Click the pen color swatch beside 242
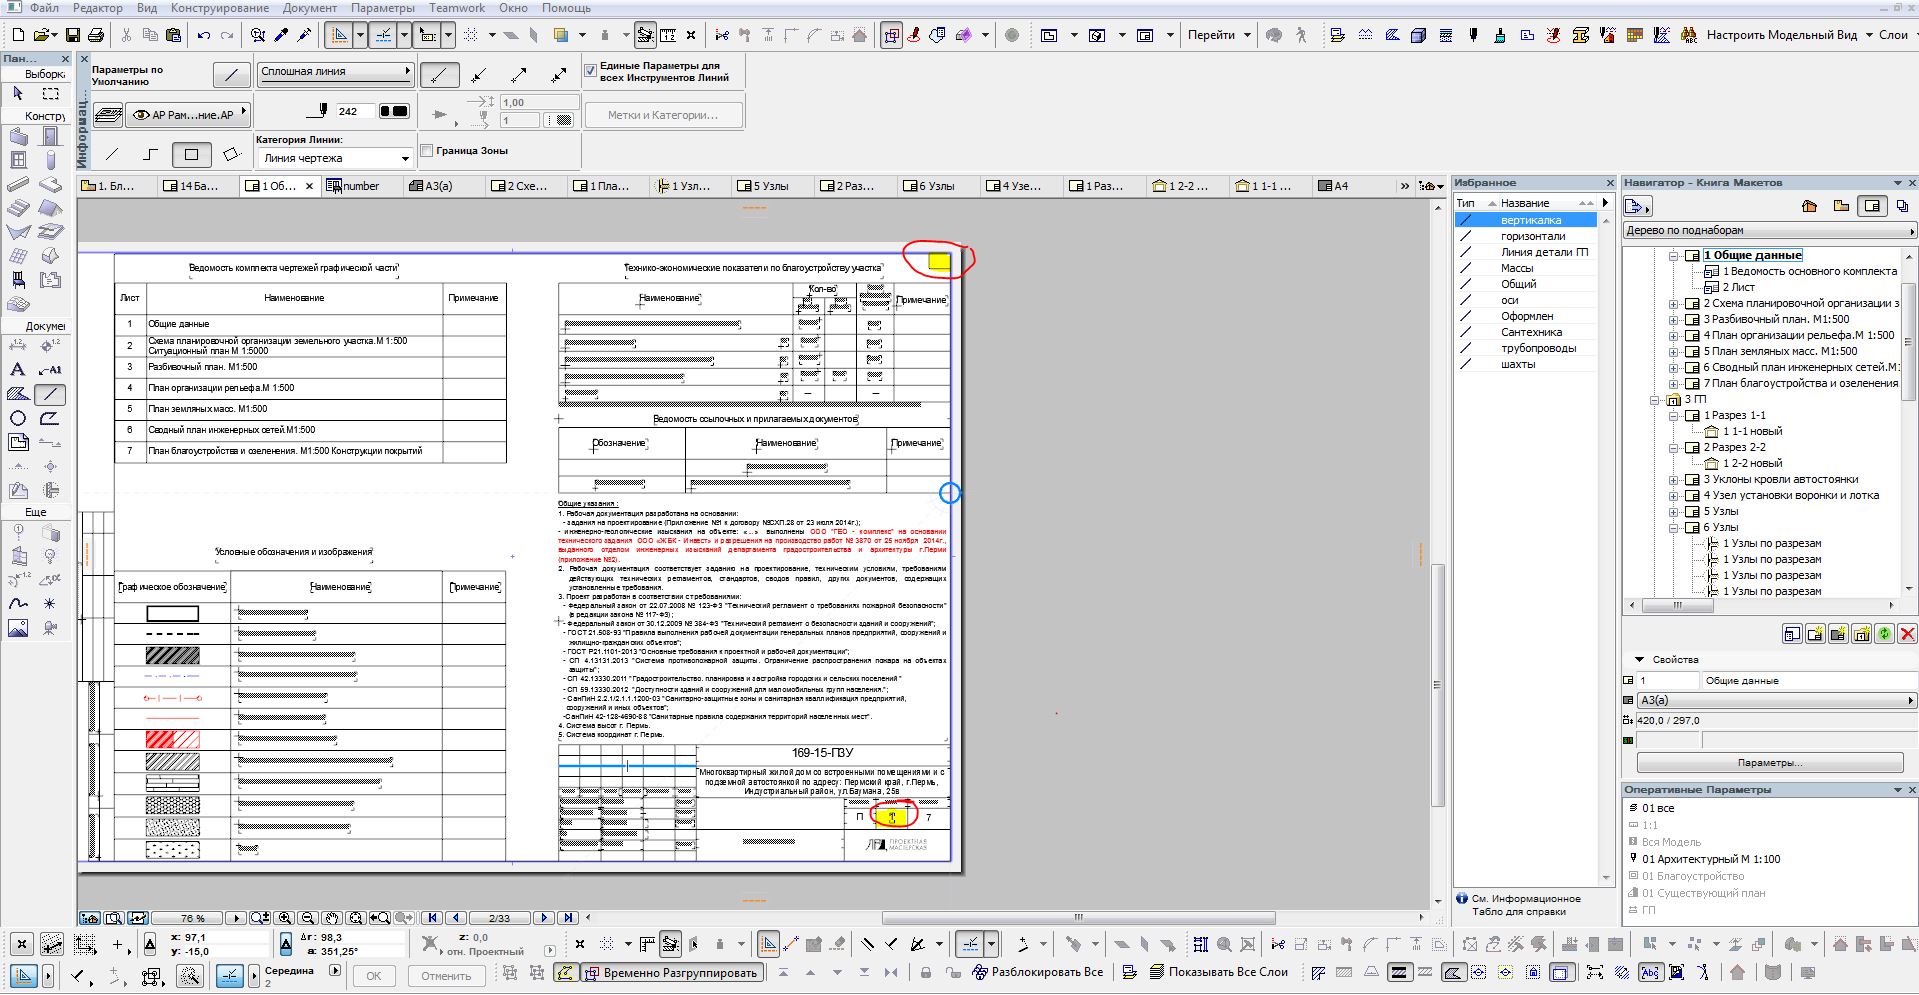This screenshot has height=995, width=1919. click(394, 111)
